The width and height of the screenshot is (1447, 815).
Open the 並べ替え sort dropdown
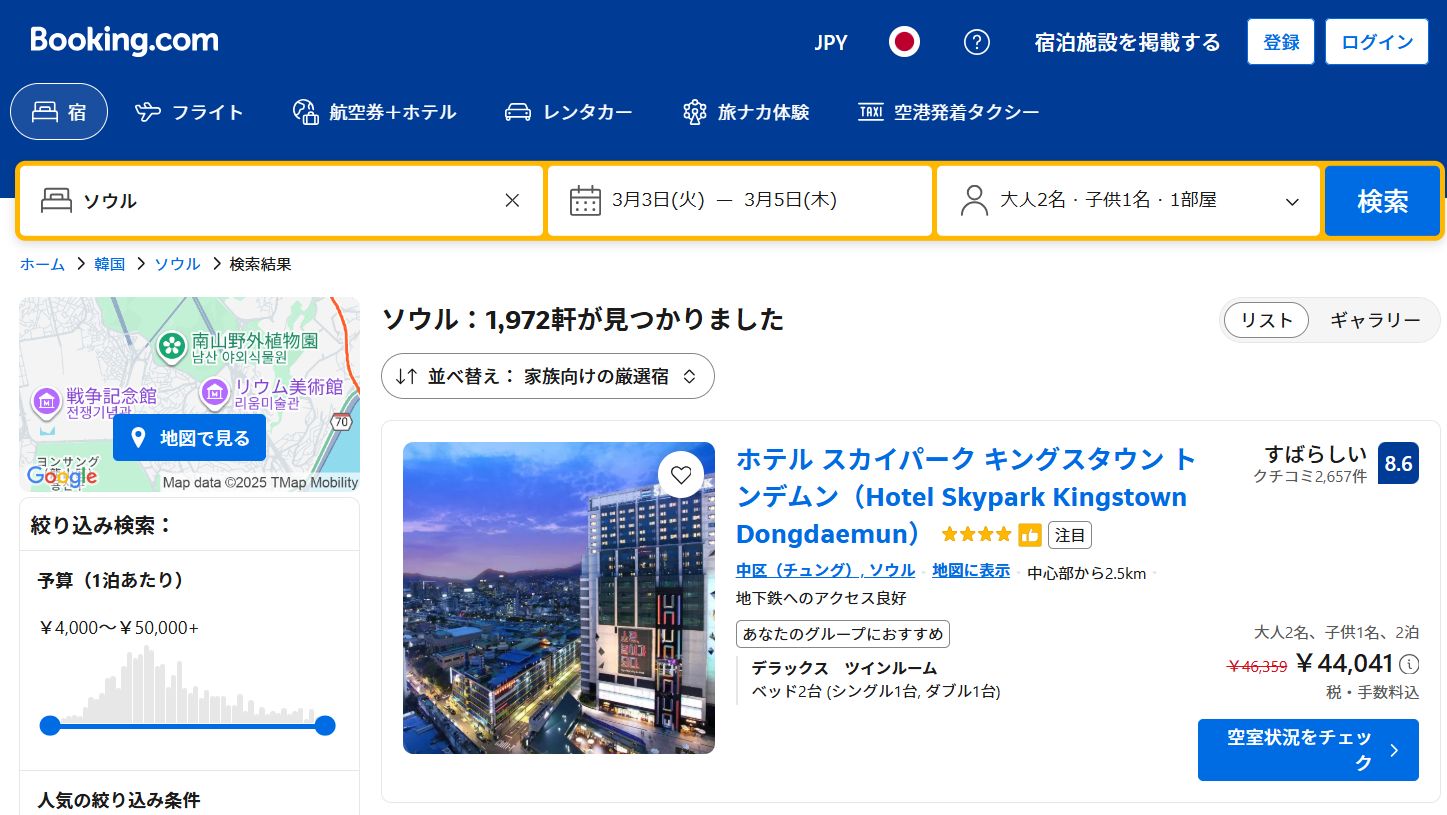click(547, 376)
